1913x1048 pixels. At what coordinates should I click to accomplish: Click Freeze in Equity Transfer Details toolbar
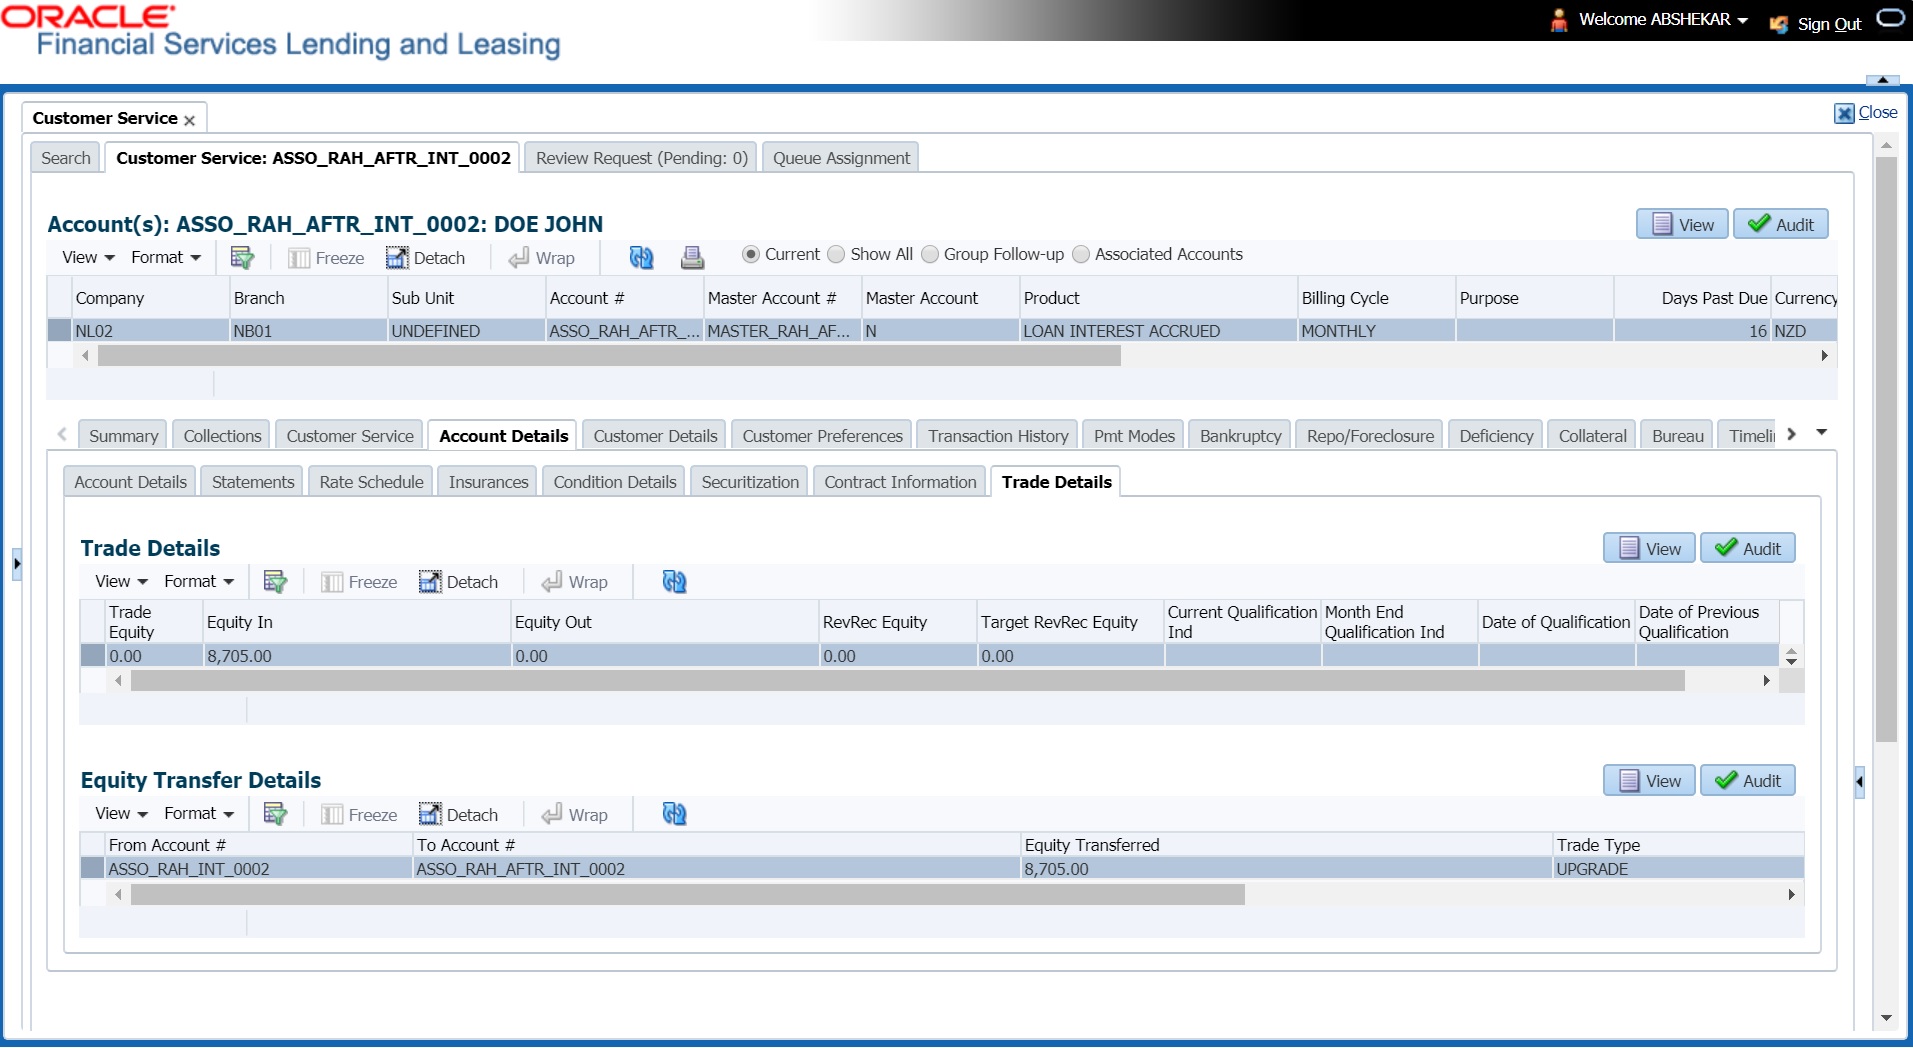(x=360, y=815)
